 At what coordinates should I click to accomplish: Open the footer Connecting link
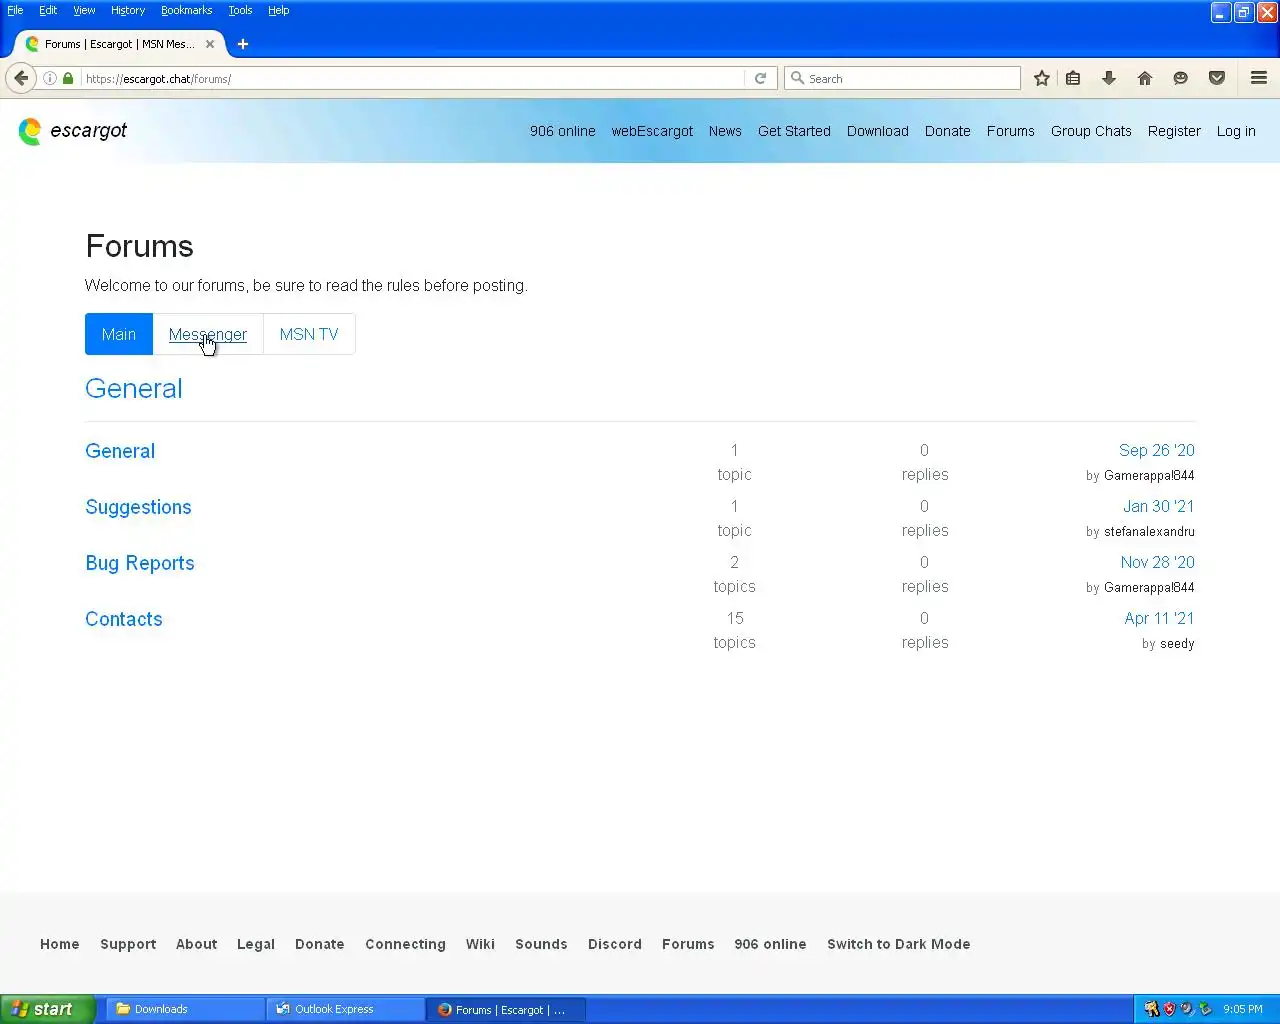click(x=405, y=944)
